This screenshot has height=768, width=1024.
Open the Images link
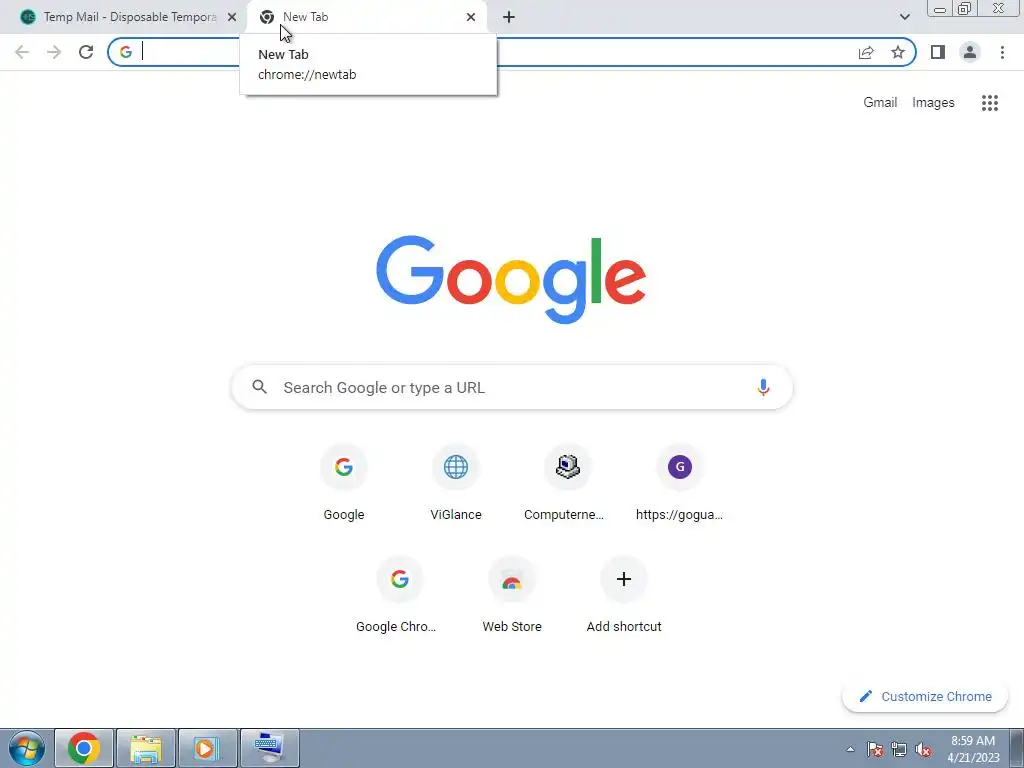(x=933, y=103)
